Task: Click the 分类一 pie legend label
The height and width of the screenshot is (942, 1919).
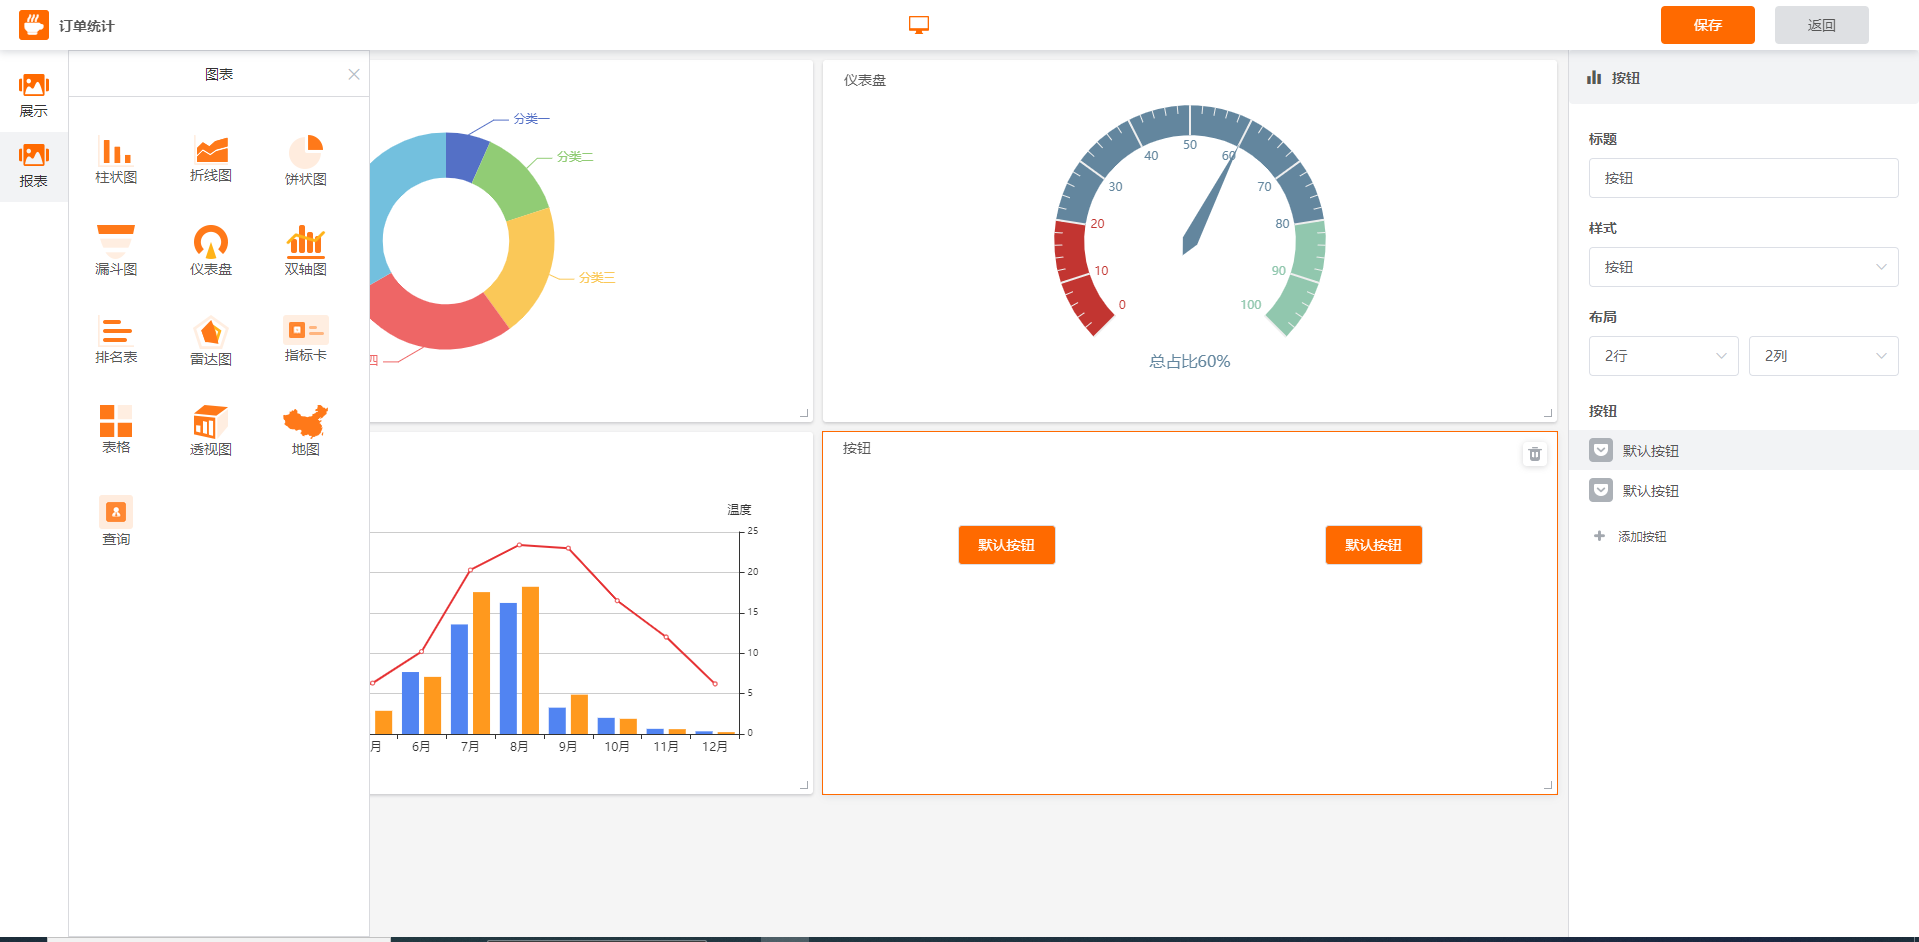Action: [531, 118]
